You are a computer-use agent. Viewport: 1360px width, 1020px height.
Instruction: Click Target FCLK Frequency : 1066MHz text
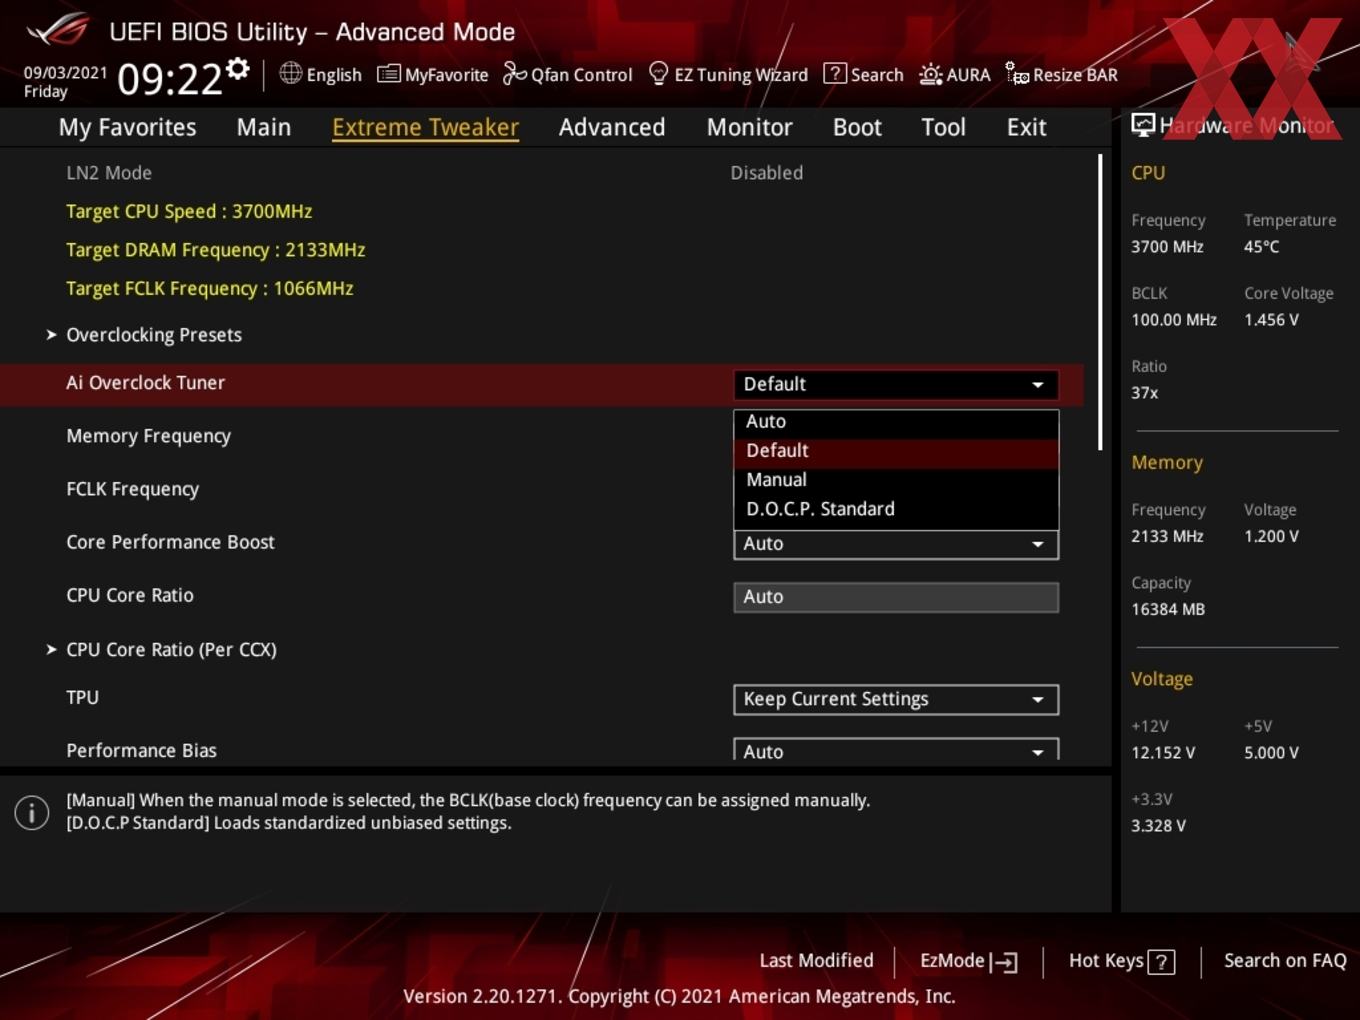pyautogui.click(x=209, y=288)
